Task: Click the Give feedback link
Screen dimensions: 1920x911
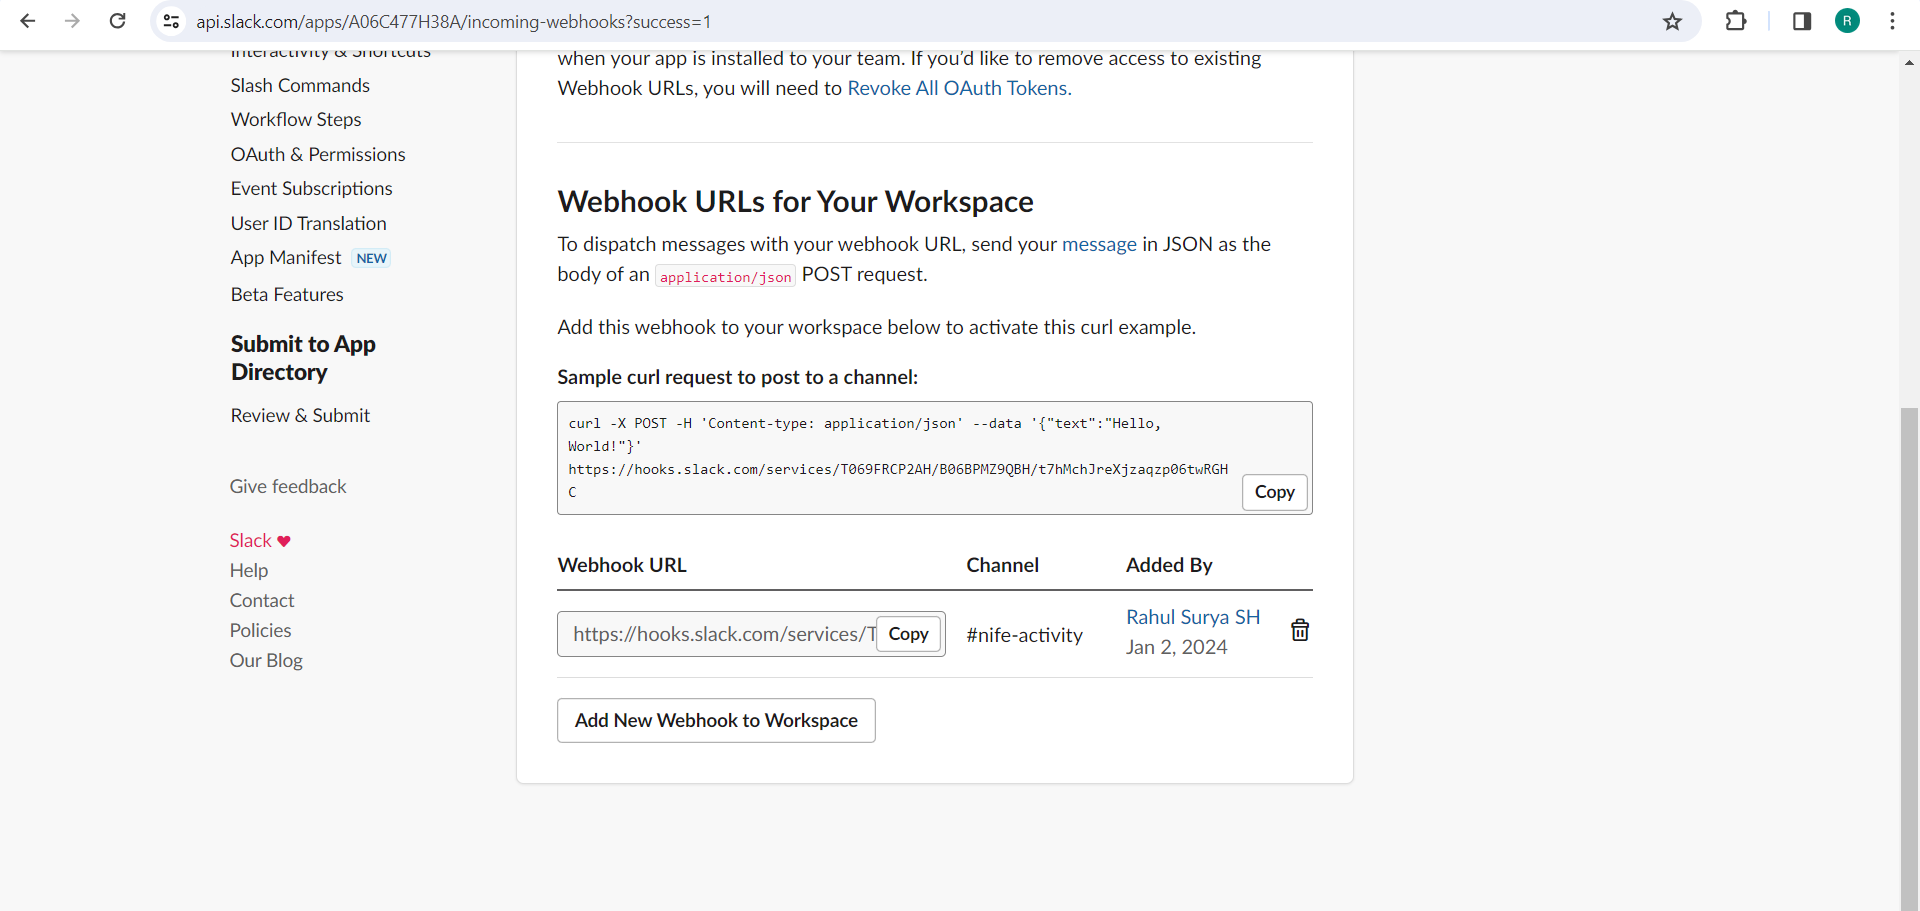Action: [287, 486]
